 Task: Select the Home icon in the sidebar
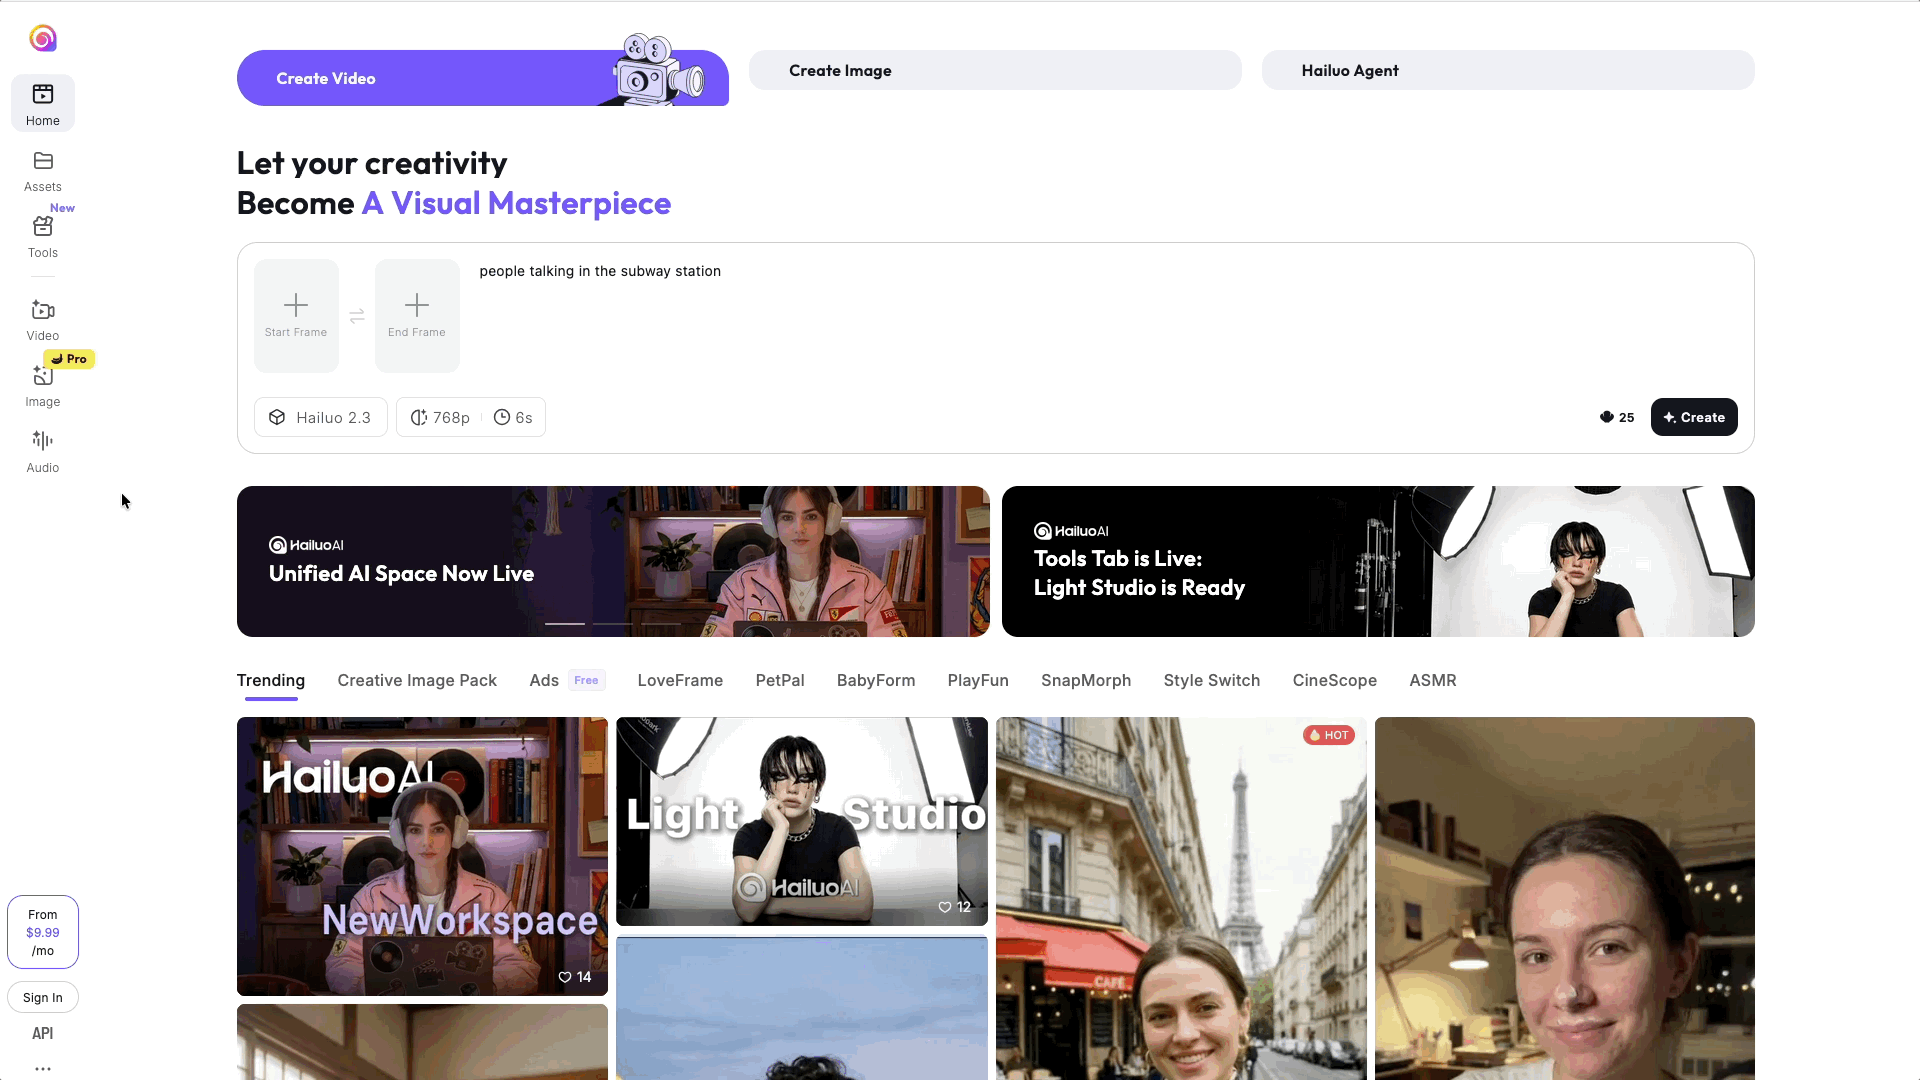point(42,102)
